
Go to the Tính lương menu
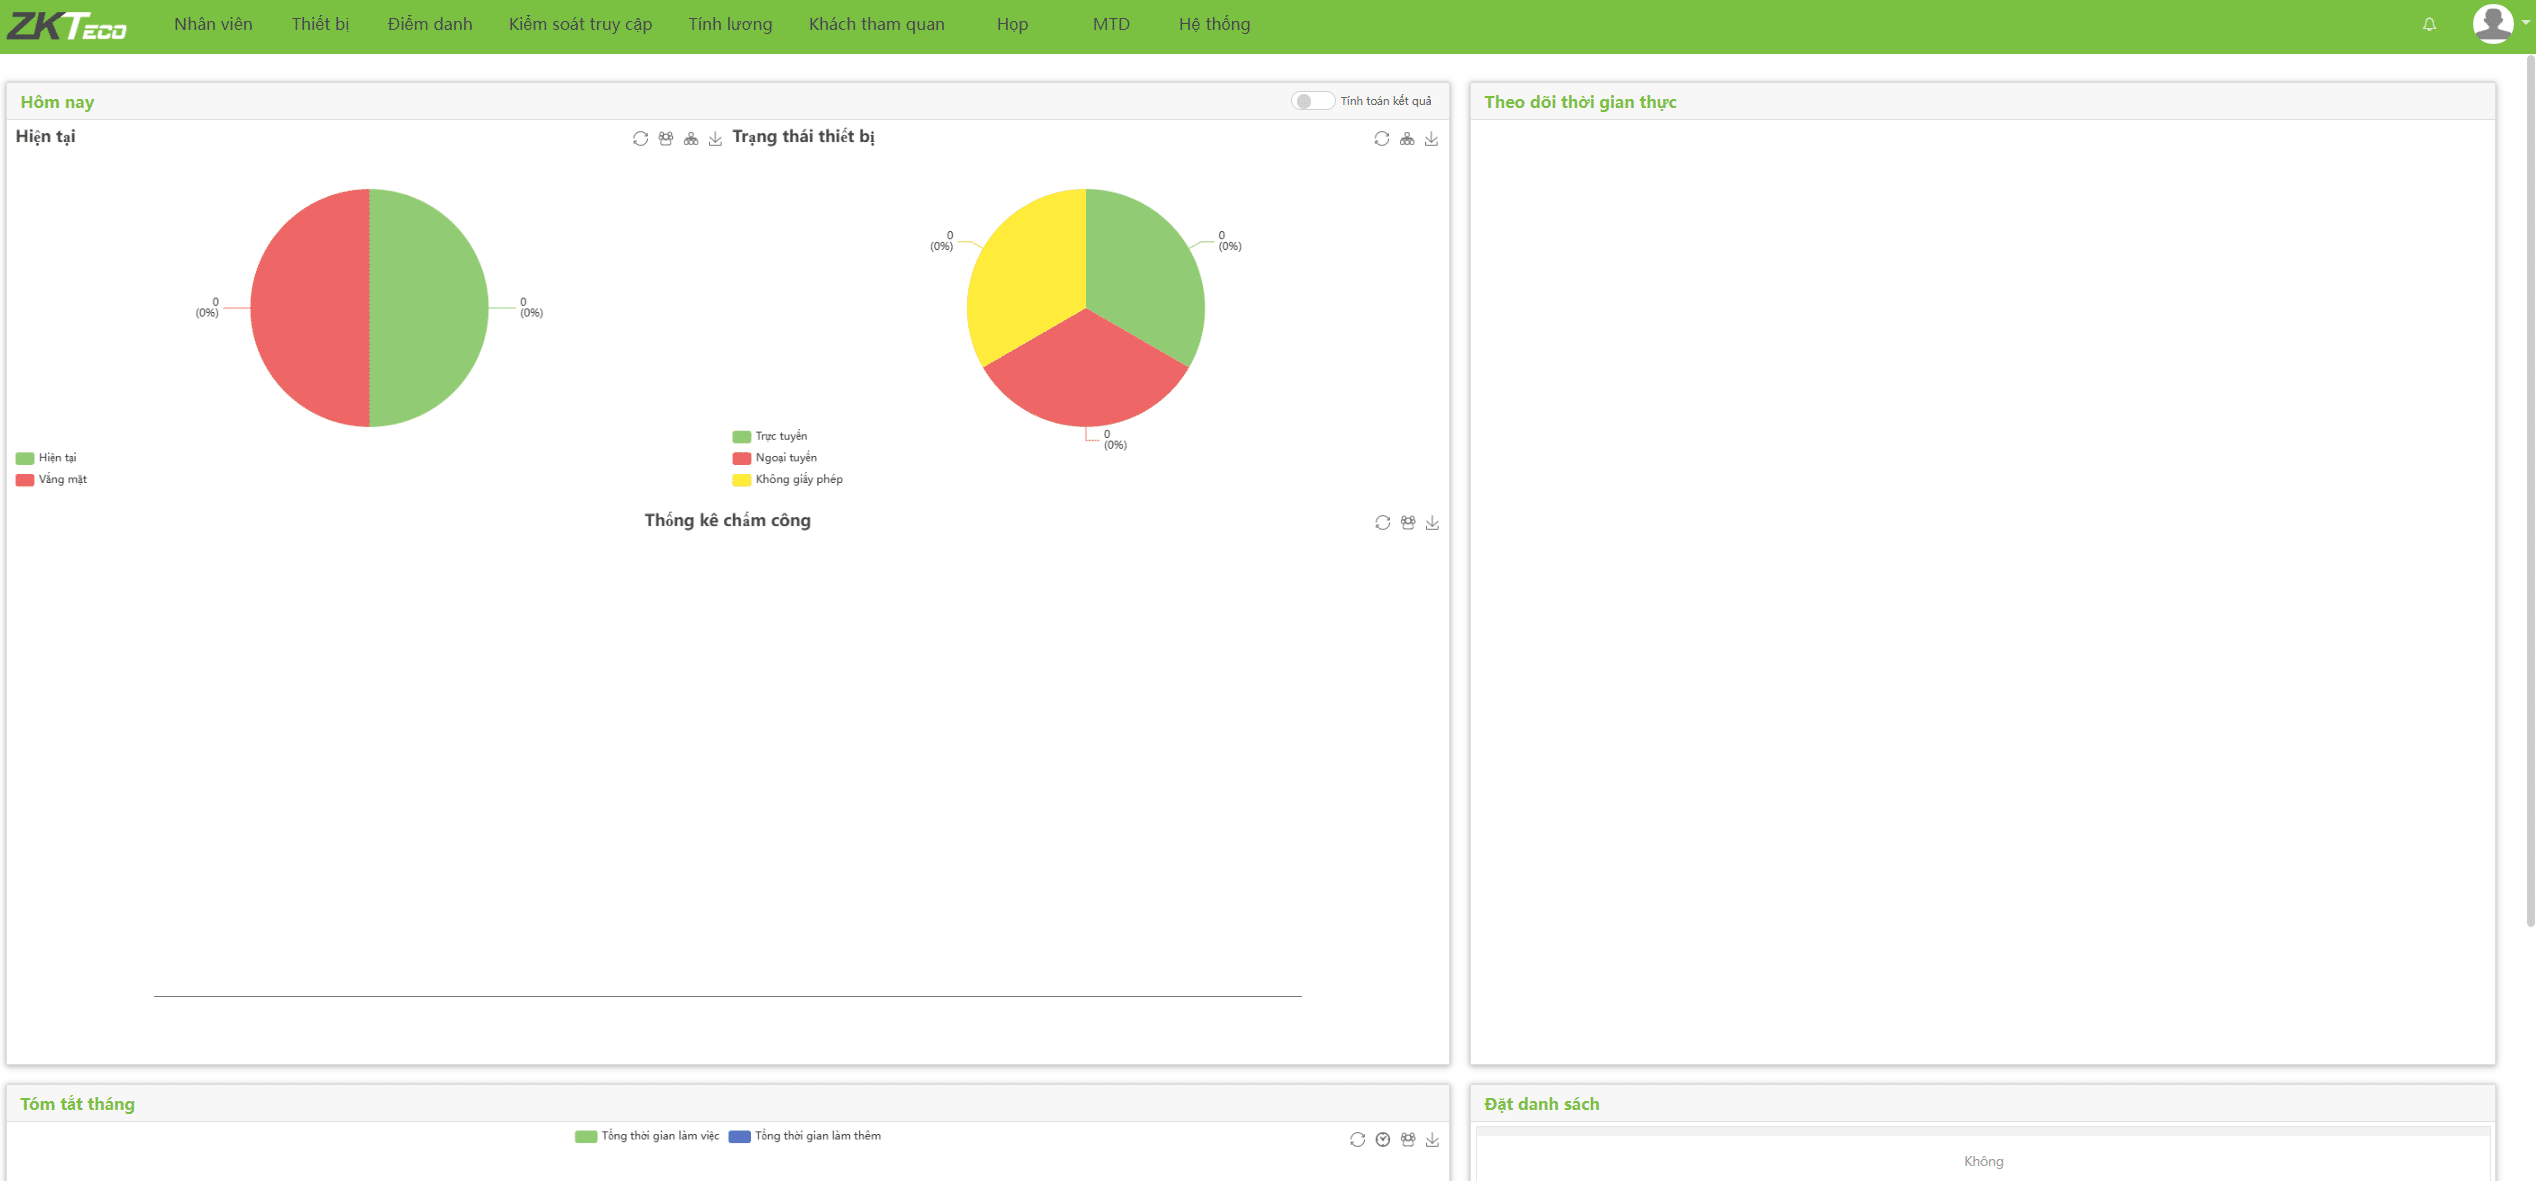(730, 24)
